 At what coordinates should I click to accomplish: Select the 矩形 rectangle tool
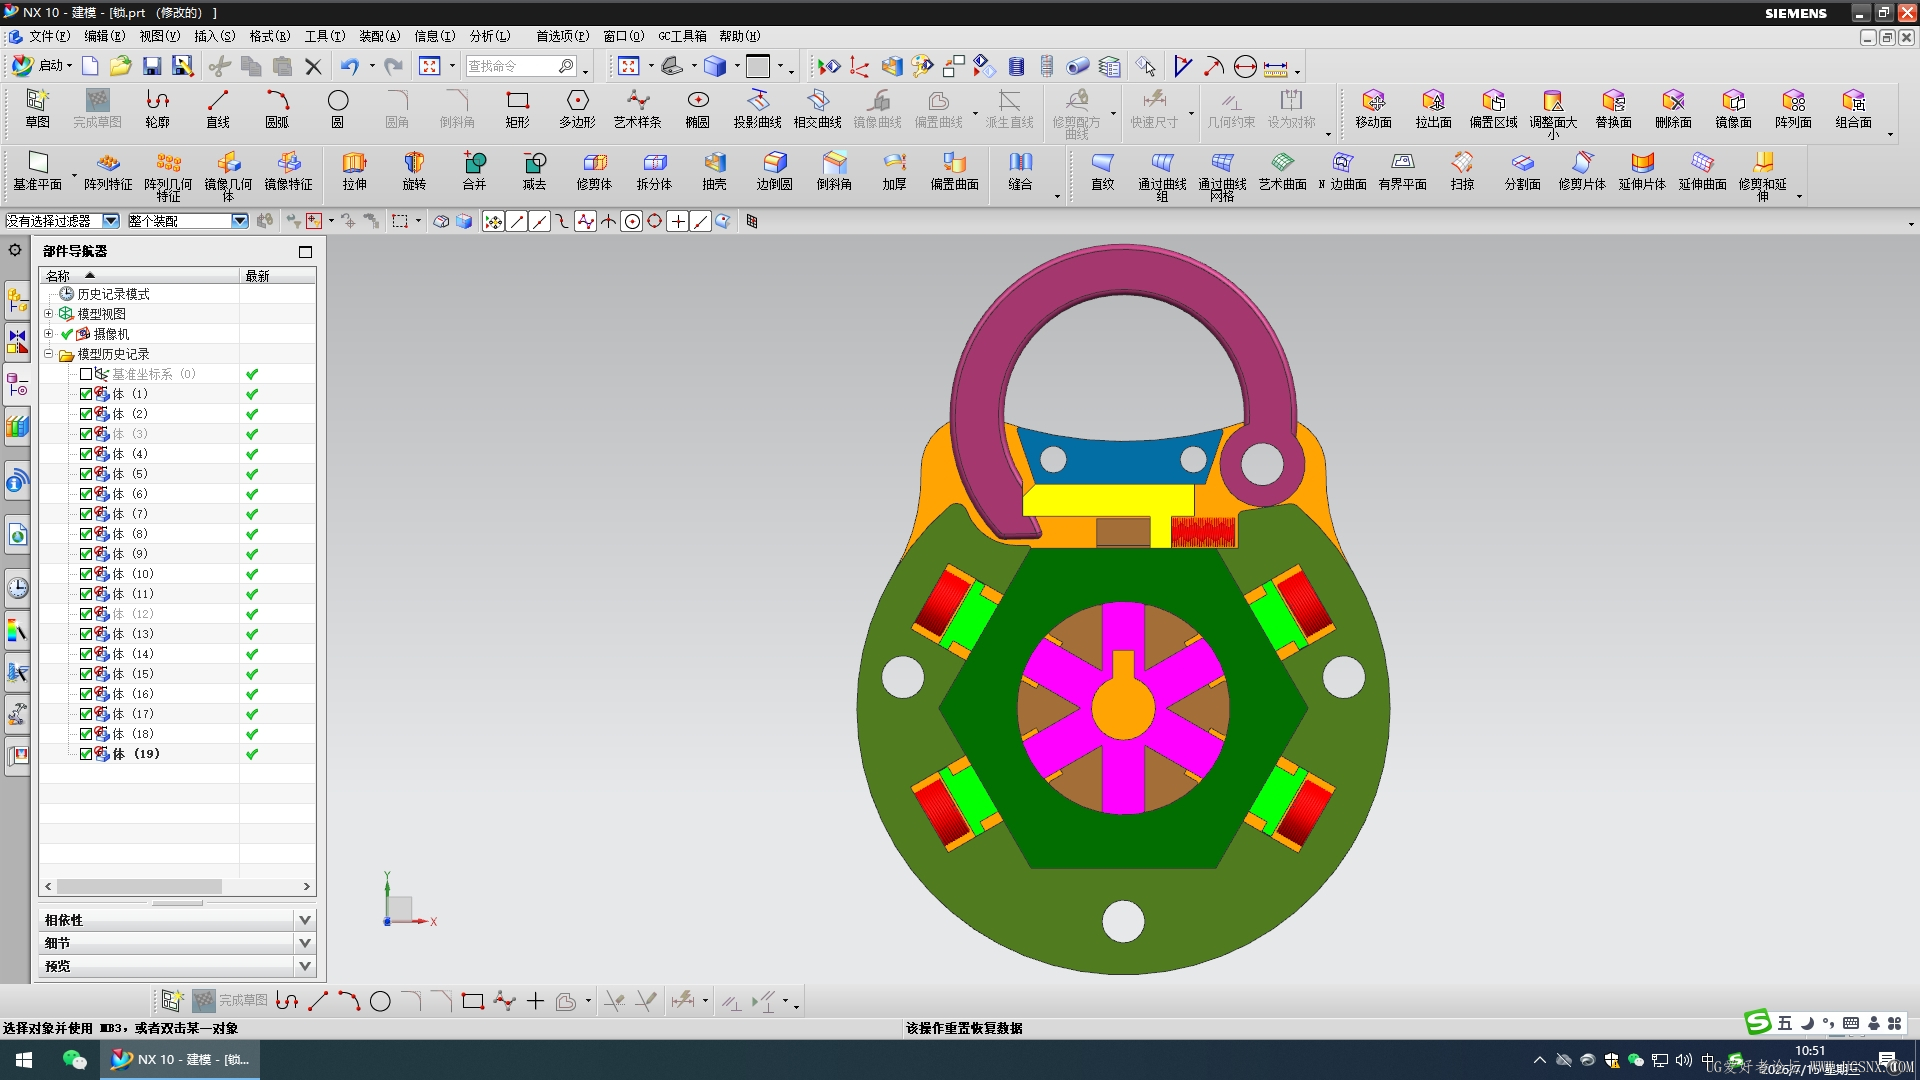[517, 108]
